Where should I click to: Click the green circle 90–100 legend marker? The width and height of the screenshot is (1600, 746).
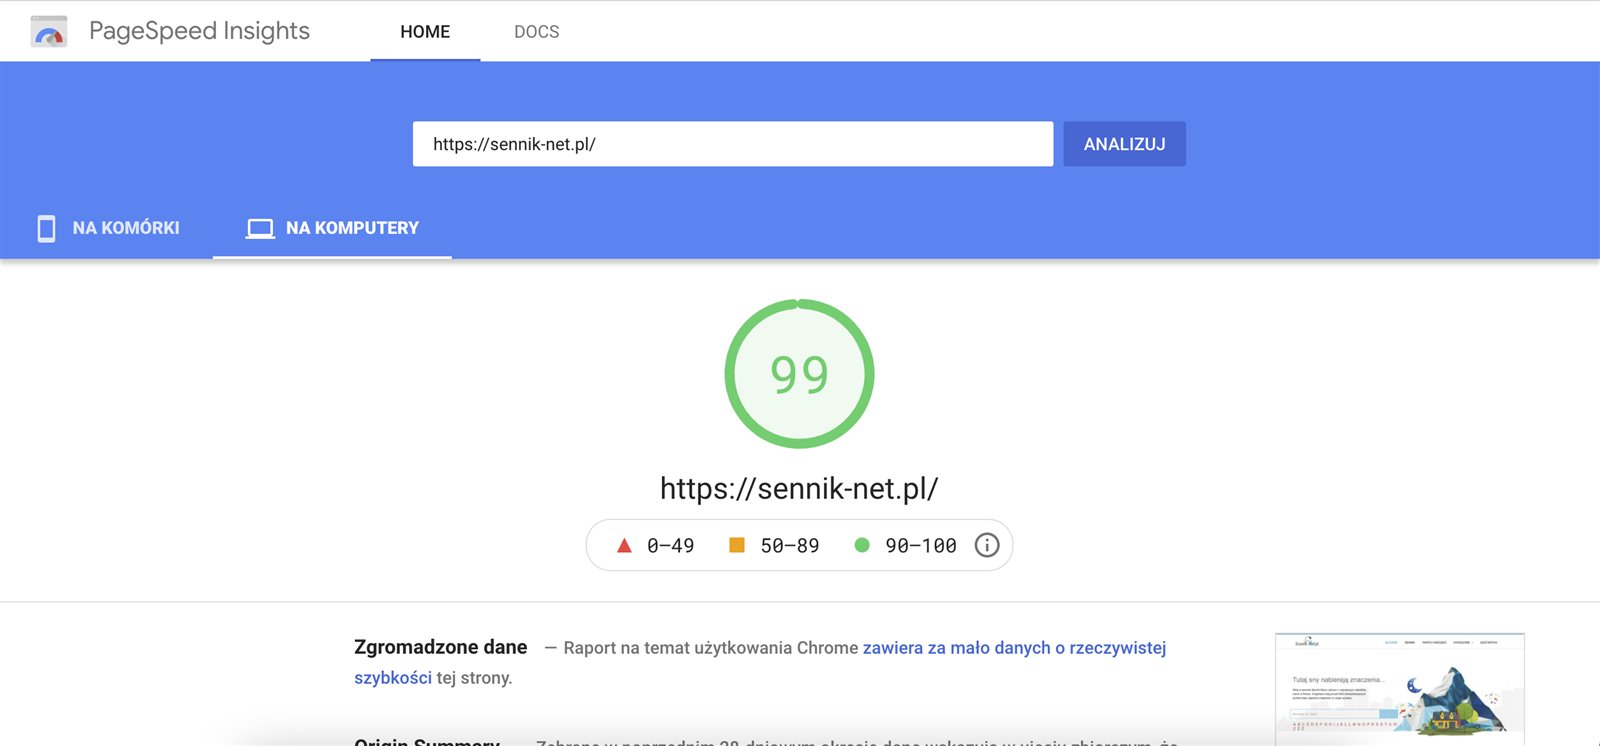point(862,545)
